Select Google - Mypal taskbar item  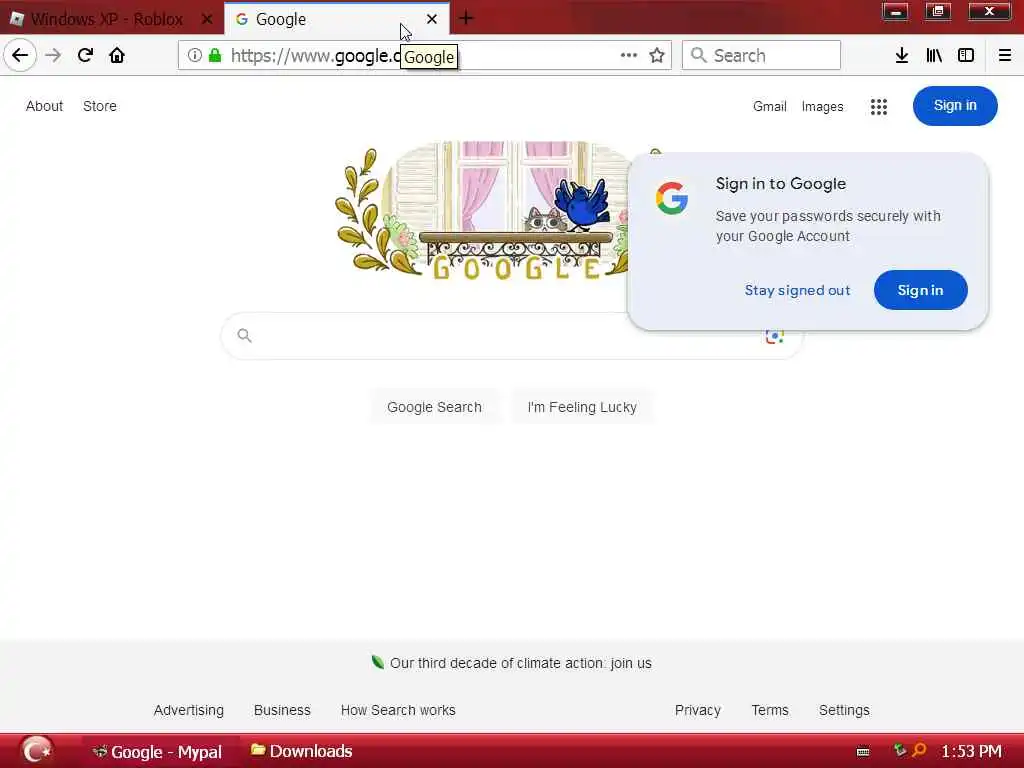pyautogui.click(x=160, y=752)
